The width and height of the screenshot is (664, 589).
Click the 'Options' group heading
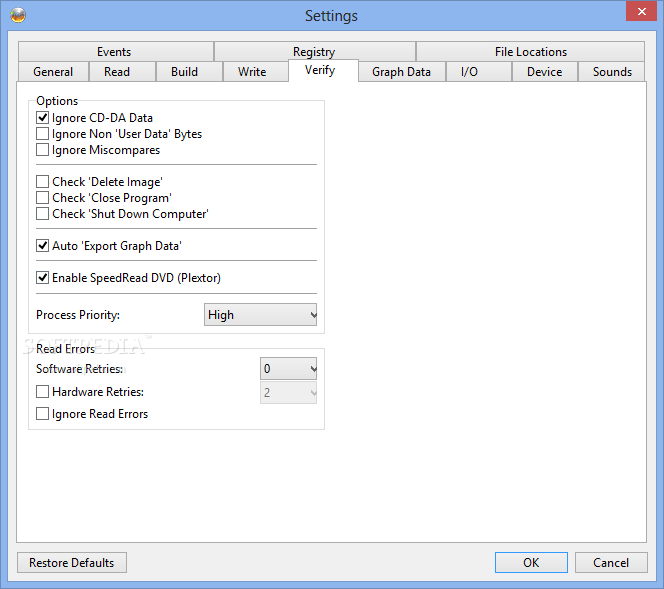click(x=57, y=101)
